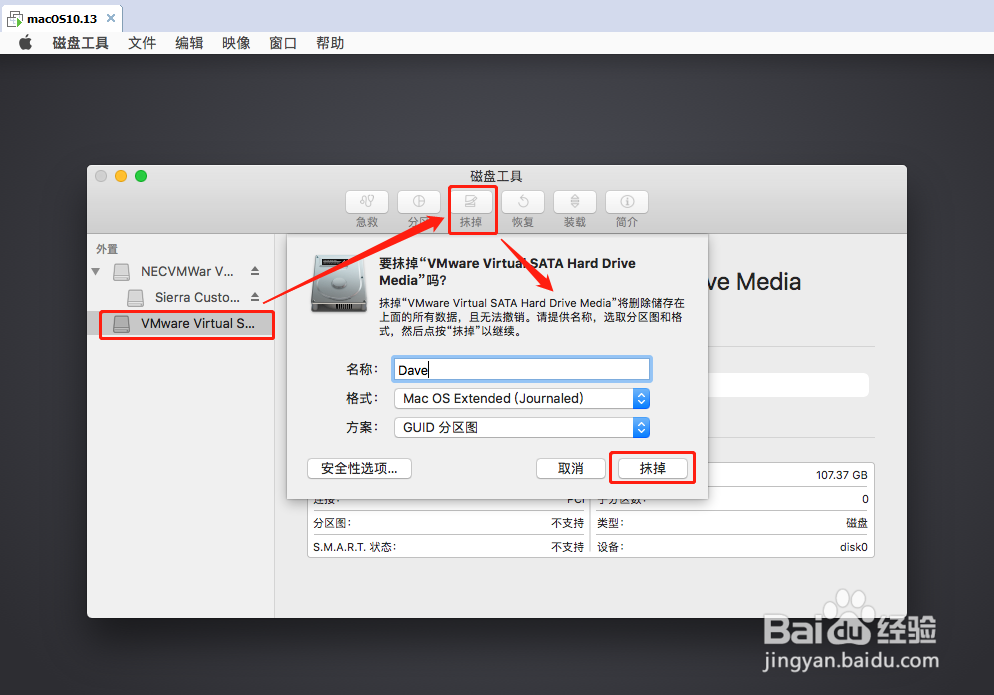The height and width of the screenshot is (695, 994).
Task: Open the 帮助 menu
Action: click(x=330, y=43)
